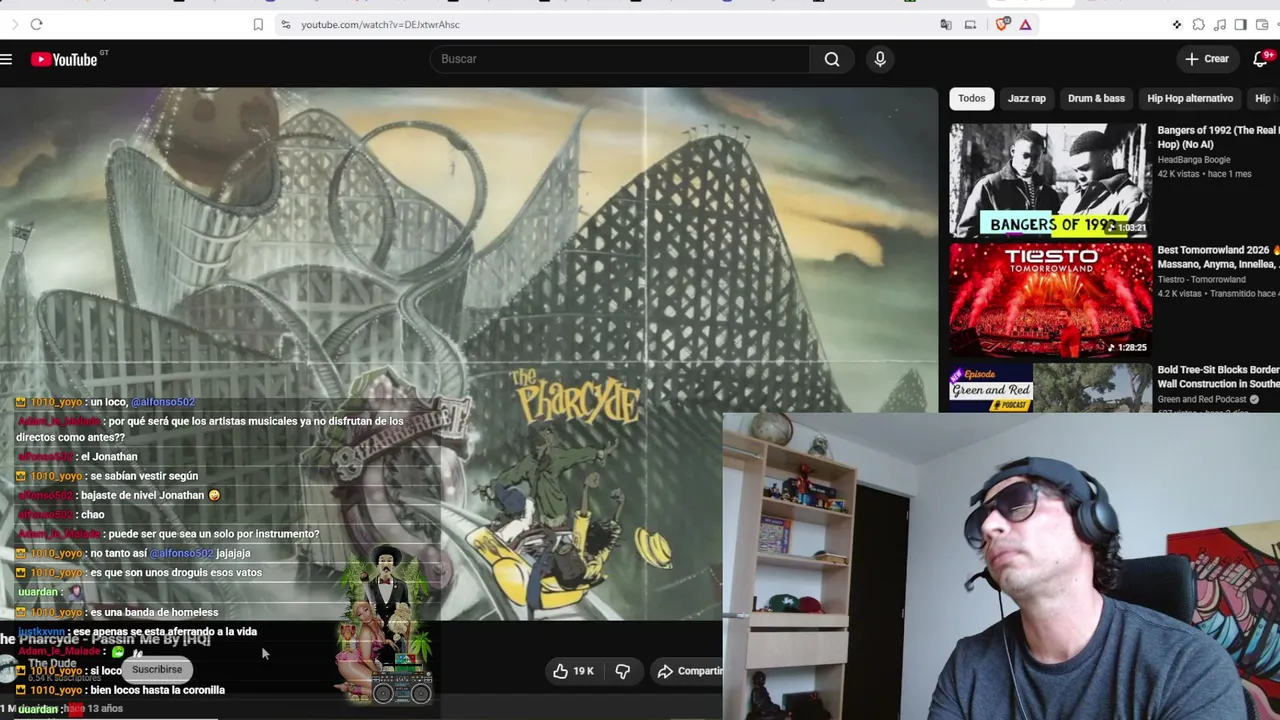Bookmark this page using the bookmark icon

(x=258, y=24)
